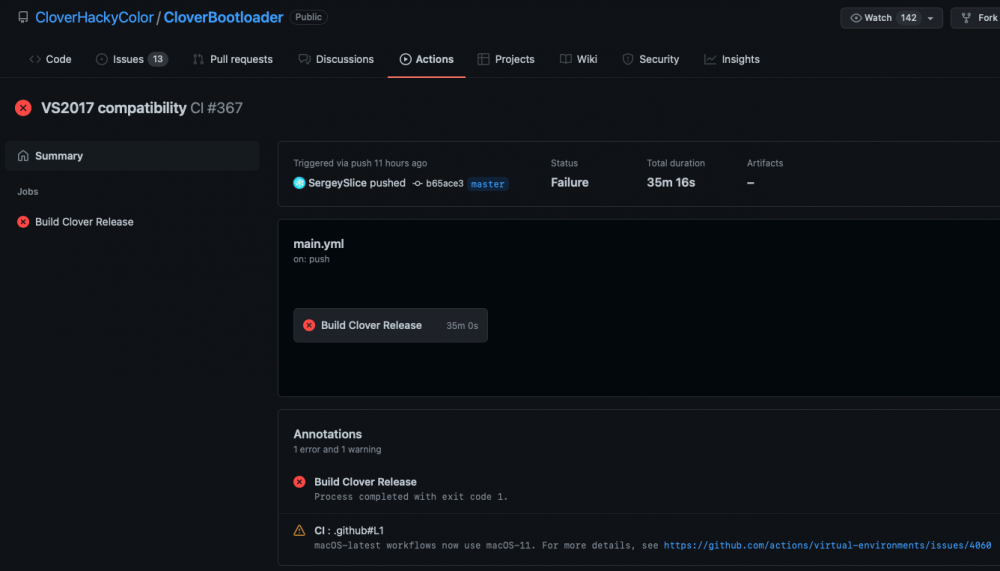The width and height of the screenshot is (1000, 571).
Task: Click the Watch count 142
Action: (x=908, y=18)
